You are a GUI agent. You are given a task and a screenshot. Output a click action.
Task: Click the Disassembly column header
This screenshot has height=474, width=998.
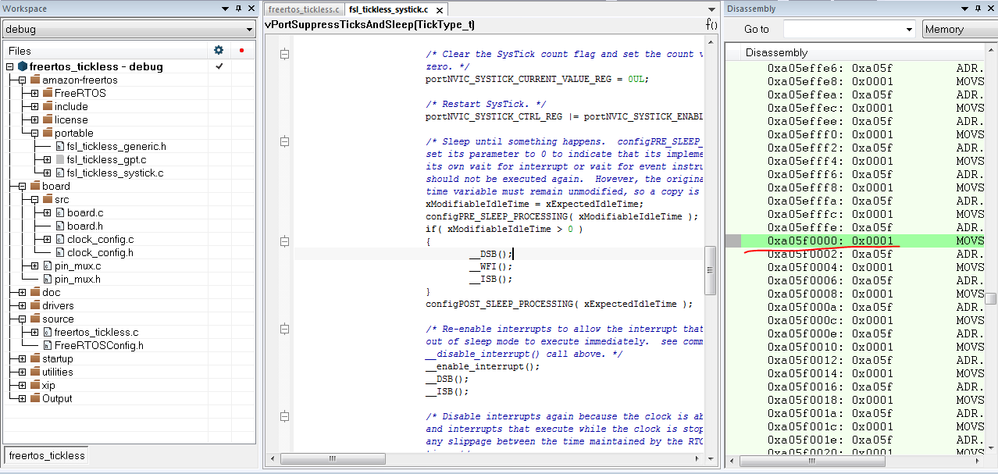click(861, 53)
